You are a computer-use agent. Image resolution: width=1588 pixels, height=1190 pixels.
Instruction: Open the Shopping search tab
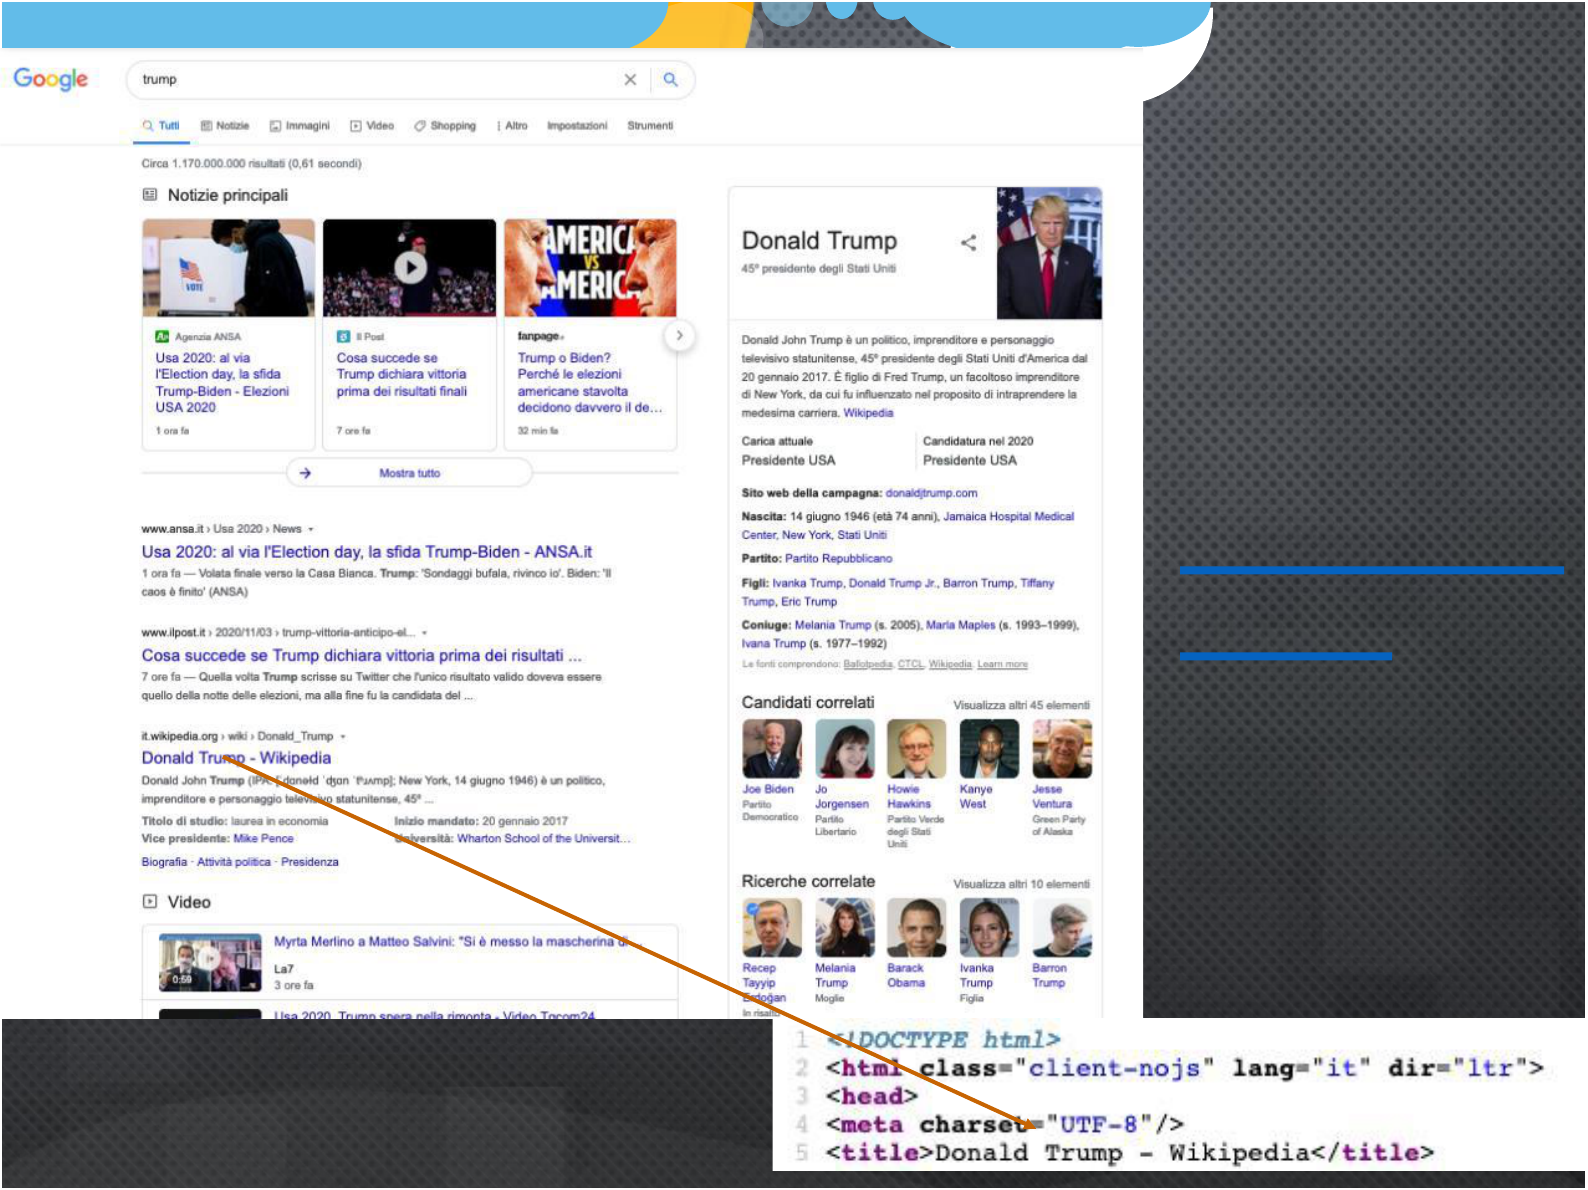click(x=445, y=126)
